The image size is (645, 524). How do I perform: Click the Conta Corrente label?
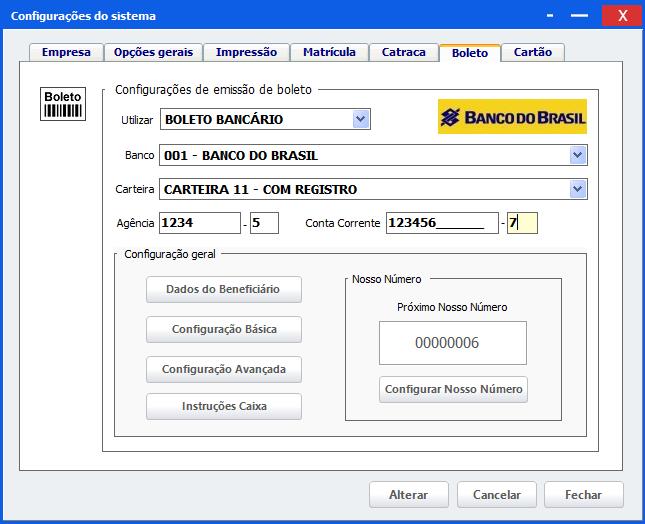coord(343,223)
